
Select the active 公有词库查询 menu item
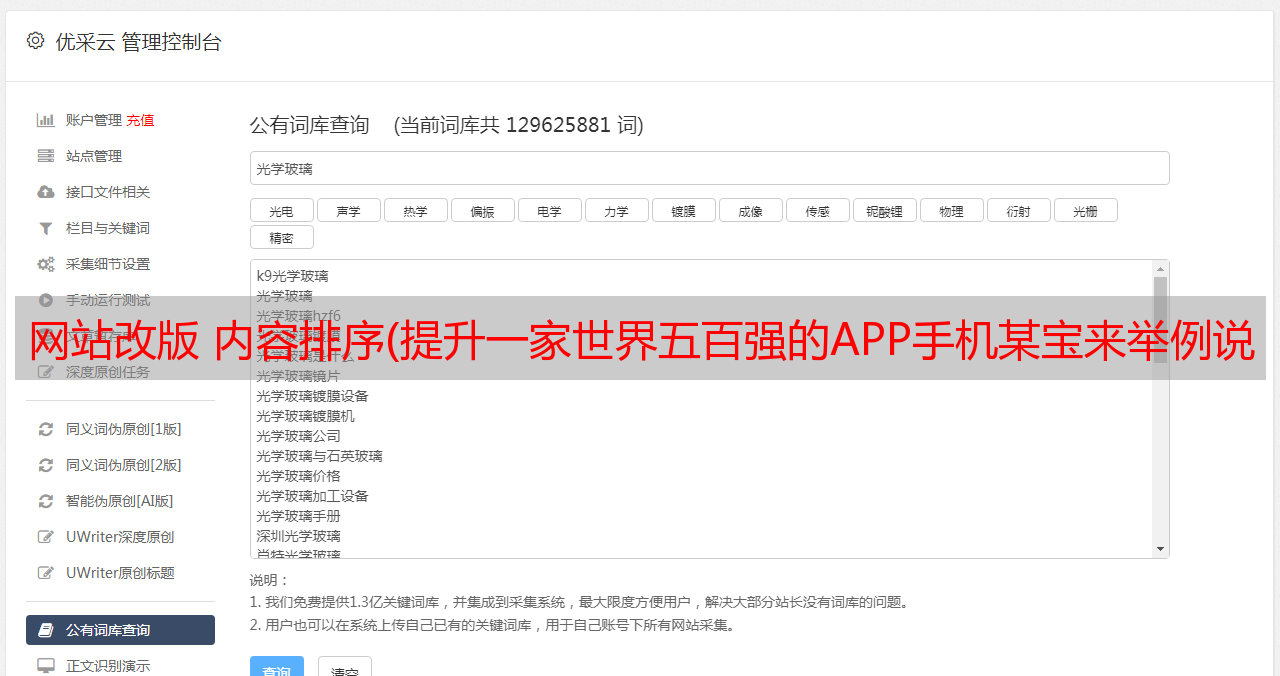tap(120, 630)
